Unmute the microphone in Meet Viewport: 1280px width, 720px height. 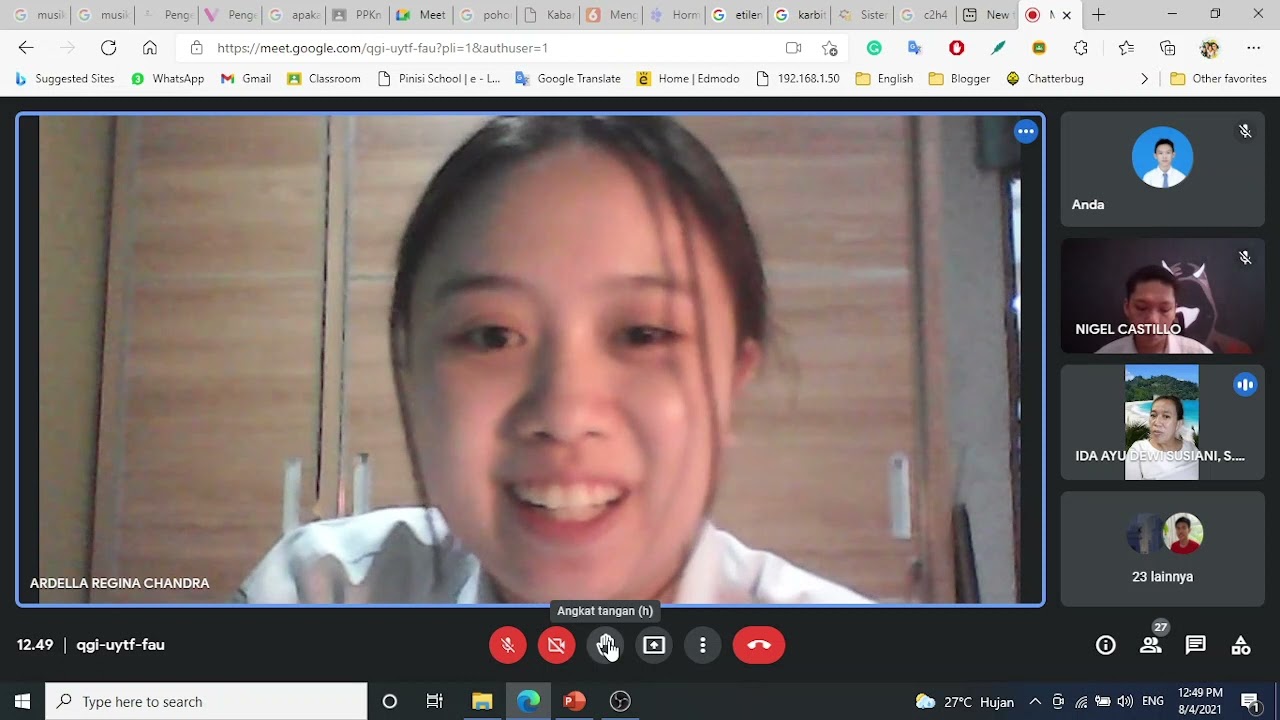(508, 645)
